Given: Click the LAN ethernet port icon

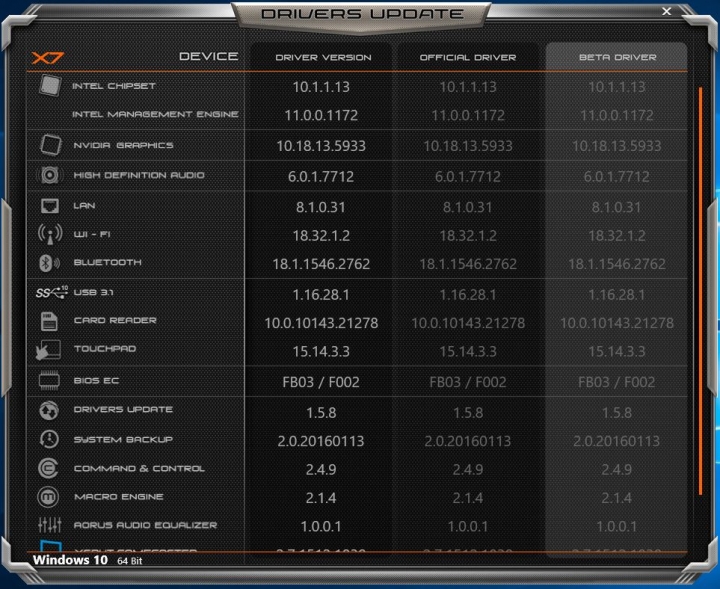Looking at the screenshot, I should pos(50,206).
